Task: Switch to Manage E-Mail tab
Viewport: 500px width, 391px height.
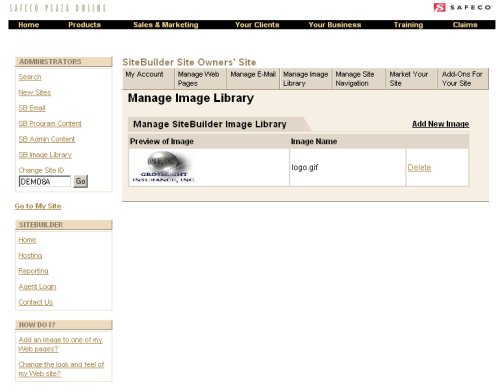Action: coord(253,79)
